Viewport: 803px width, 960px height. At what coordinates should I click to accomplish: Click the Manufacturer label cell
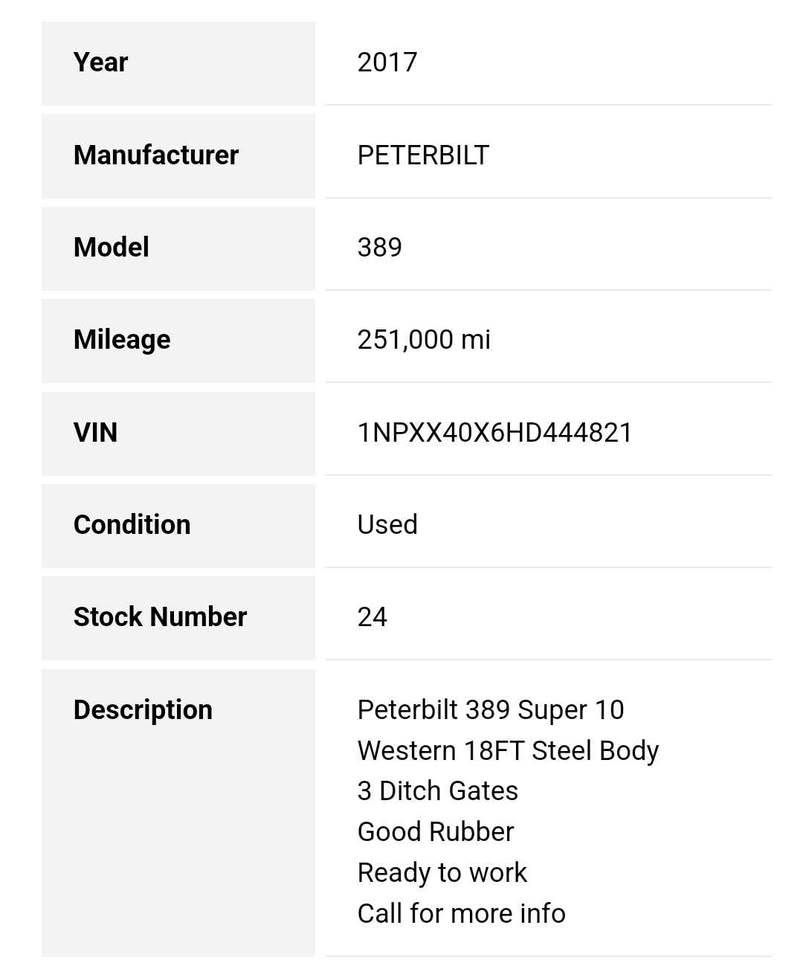(x=178, y=156)
